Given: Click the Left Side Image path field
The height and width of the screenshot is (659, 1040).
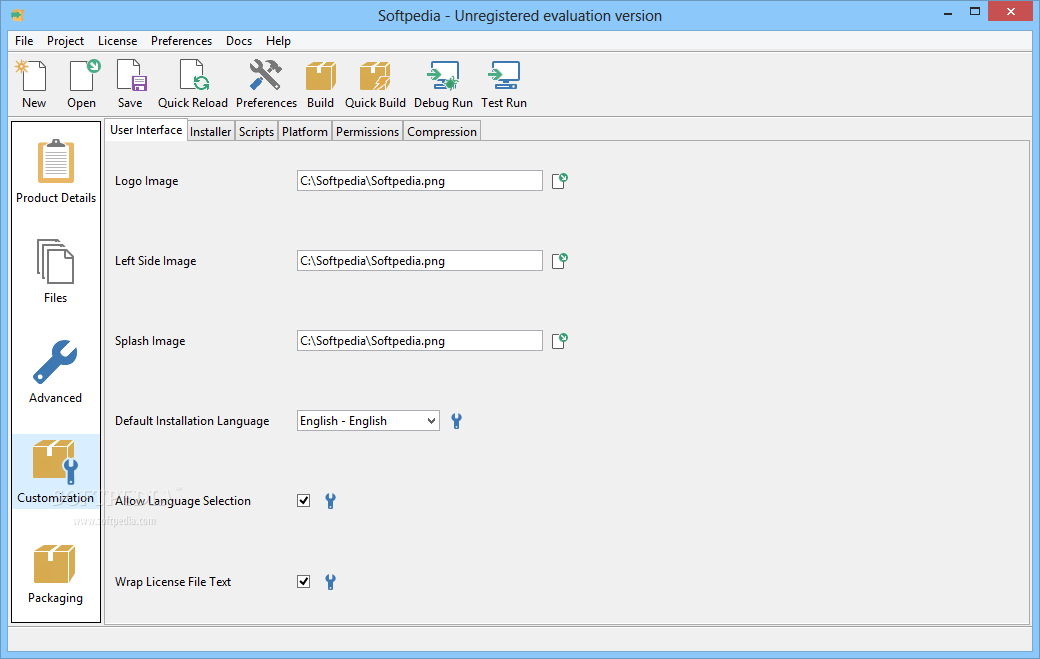Looking at the screenshot, I should pos(420,261).
